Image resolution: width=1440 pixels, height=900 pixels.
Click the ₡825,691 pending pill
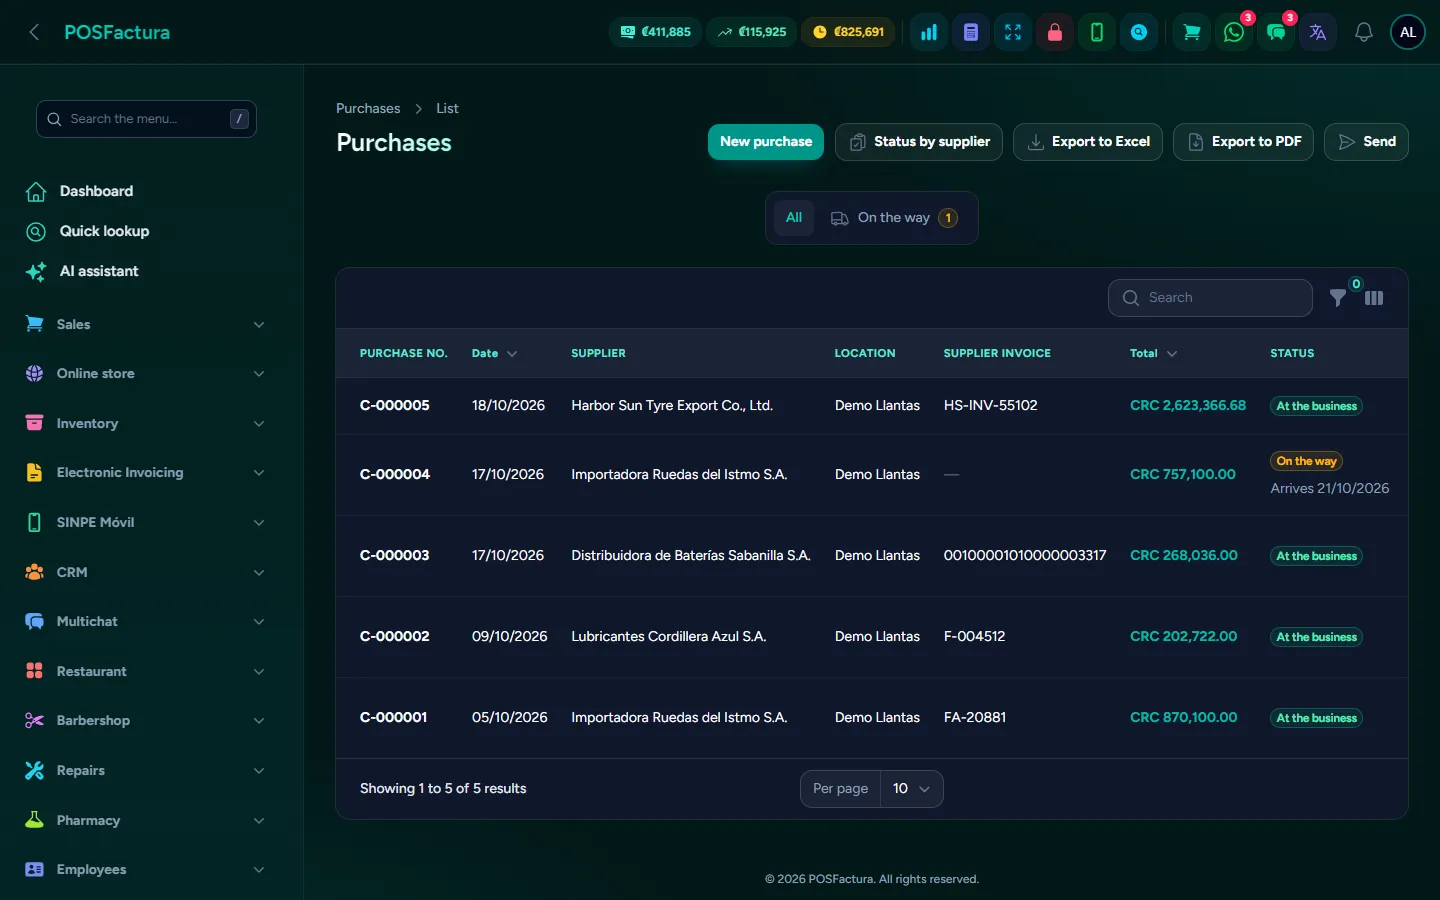[x=849, y=32]
